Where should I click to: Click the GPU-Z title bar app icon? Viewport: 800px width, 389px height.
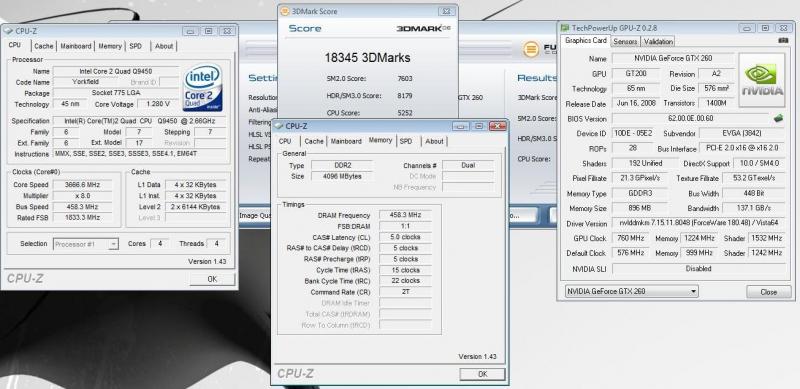click(565, 28)
